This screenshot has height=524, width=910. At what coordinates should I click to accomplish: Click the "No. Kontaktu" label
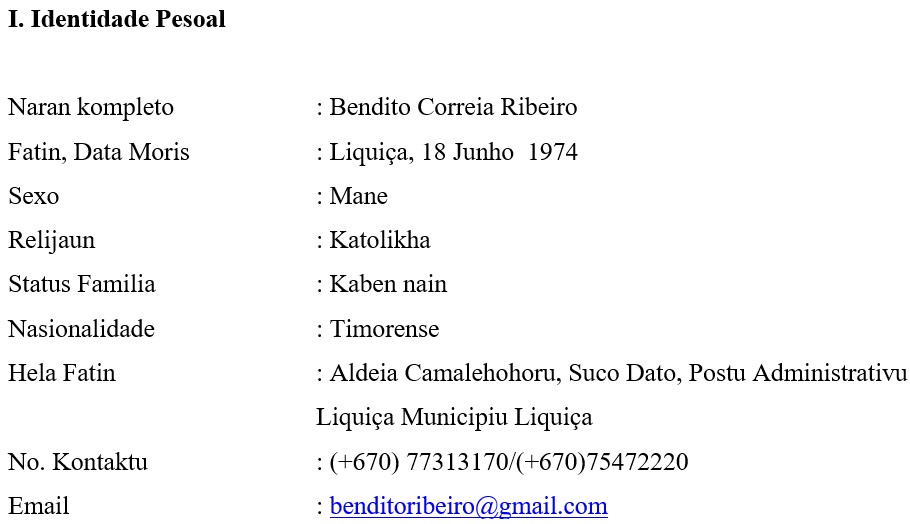78,463
